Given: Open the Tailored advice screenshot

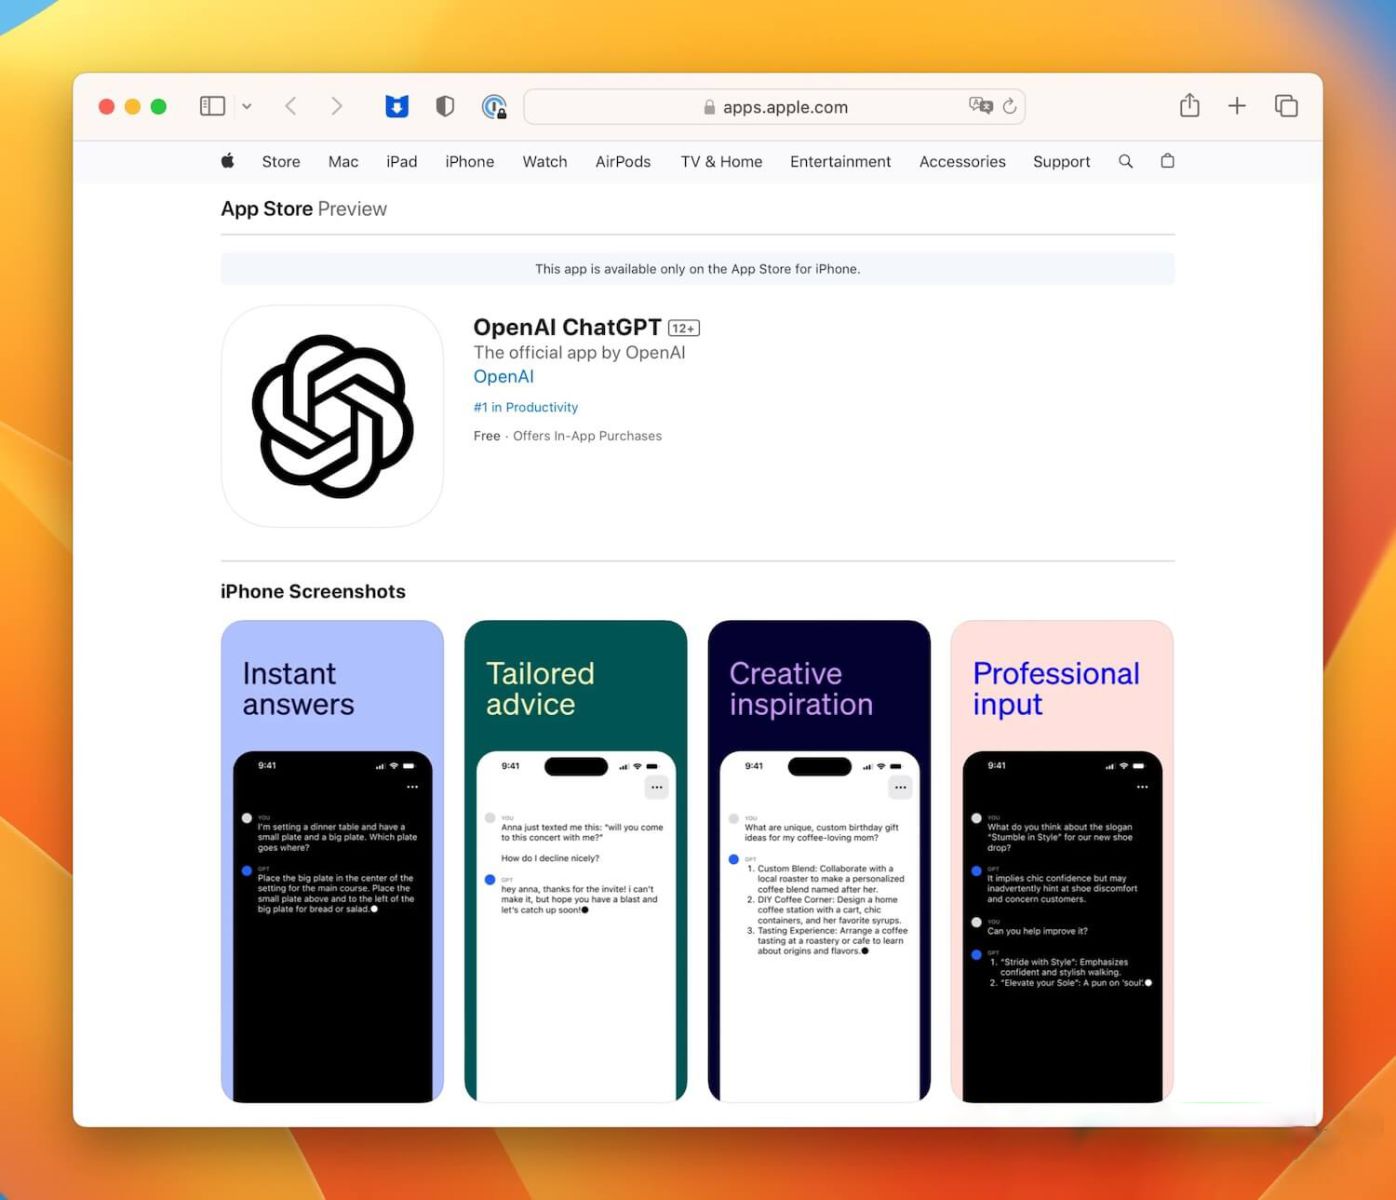Looking at the screenshot, I should [x=576, y=861].
